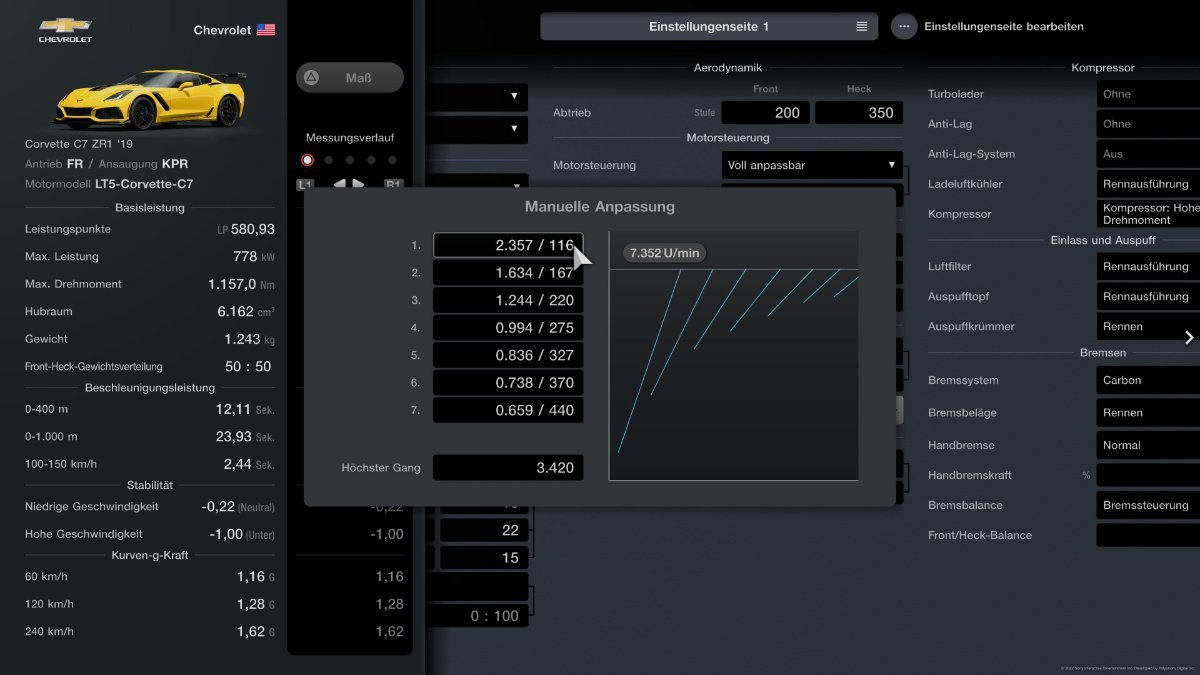Click the L1 shoulder button icon
This screenshot has height=675, width=1200.
[x=306, y=184]
